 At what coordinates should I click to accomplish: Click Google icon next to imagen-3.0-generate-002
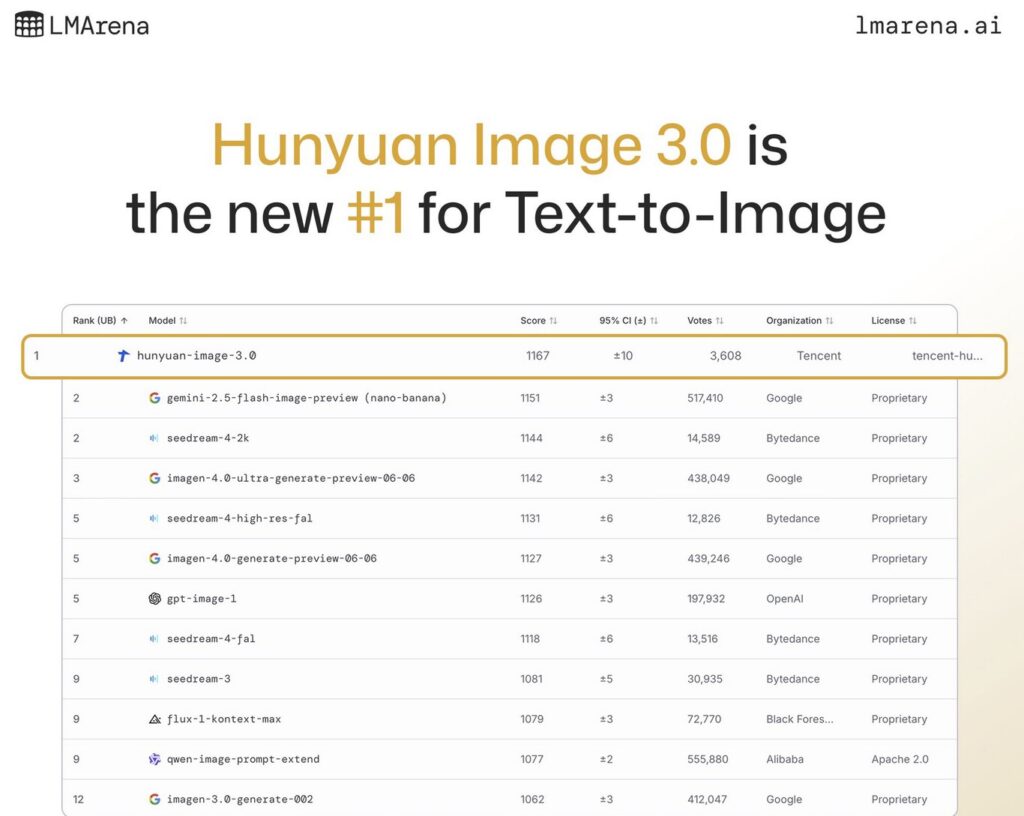pyautogui.click(x=155, y=799)
